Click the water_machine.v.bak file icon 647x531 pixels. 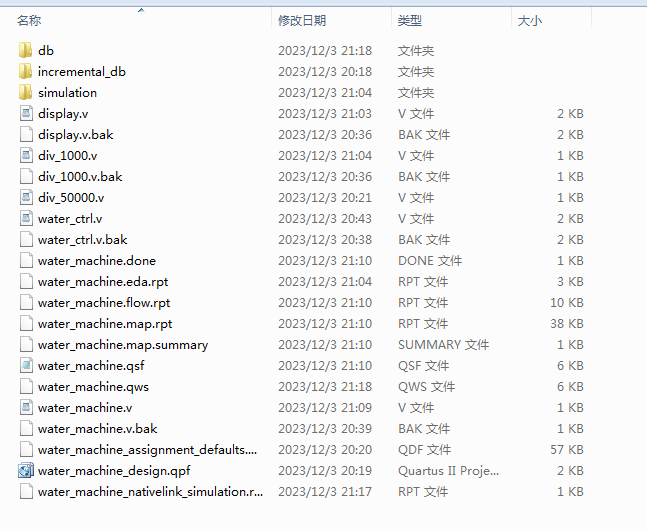pos(26,429)
